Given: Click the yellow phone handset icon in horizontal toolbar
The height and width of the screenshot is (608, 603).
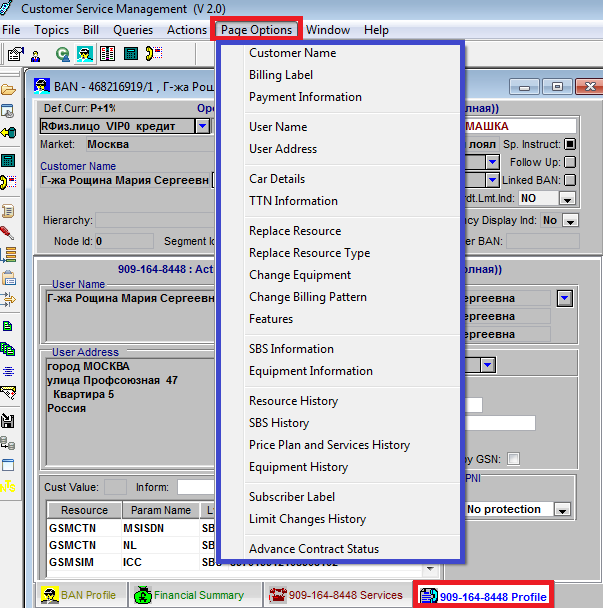Looking at the screenshot, I should click(x=154, y=54).
